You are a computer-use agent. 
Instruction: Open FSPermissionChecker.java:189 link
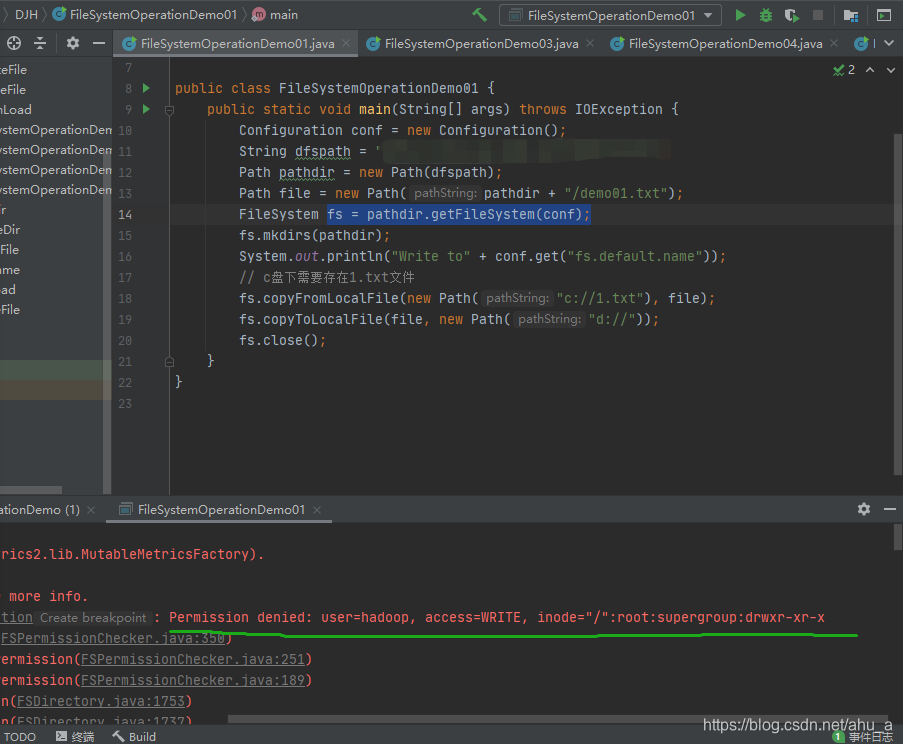(193, 681)
